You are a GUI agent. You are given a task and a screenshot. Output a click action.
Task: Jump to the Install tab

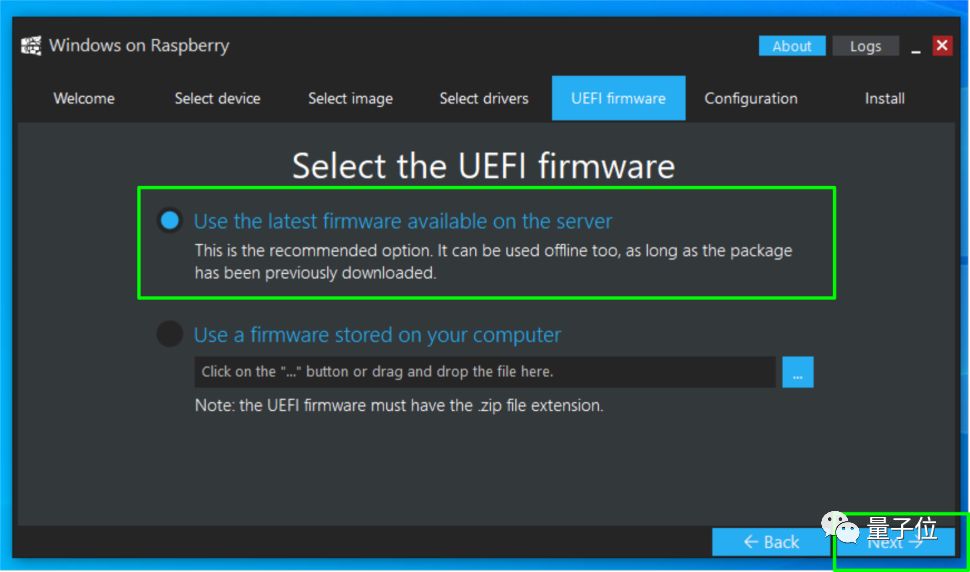tap(884, 98)
